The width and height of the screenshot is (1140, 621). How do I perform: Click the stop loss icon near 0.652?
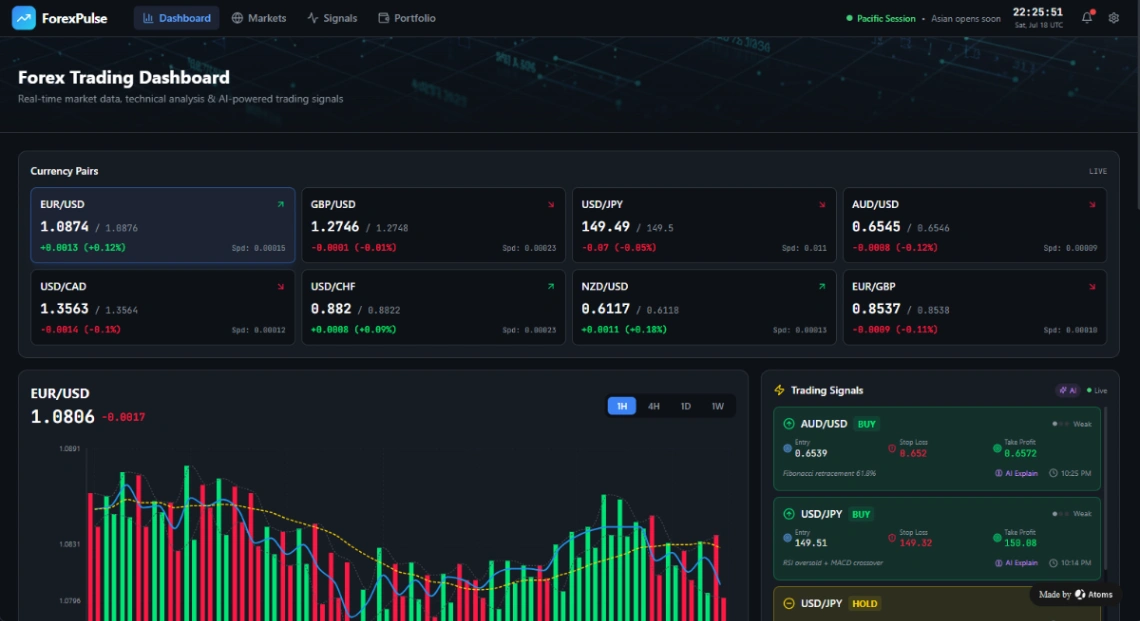[892, 449]
